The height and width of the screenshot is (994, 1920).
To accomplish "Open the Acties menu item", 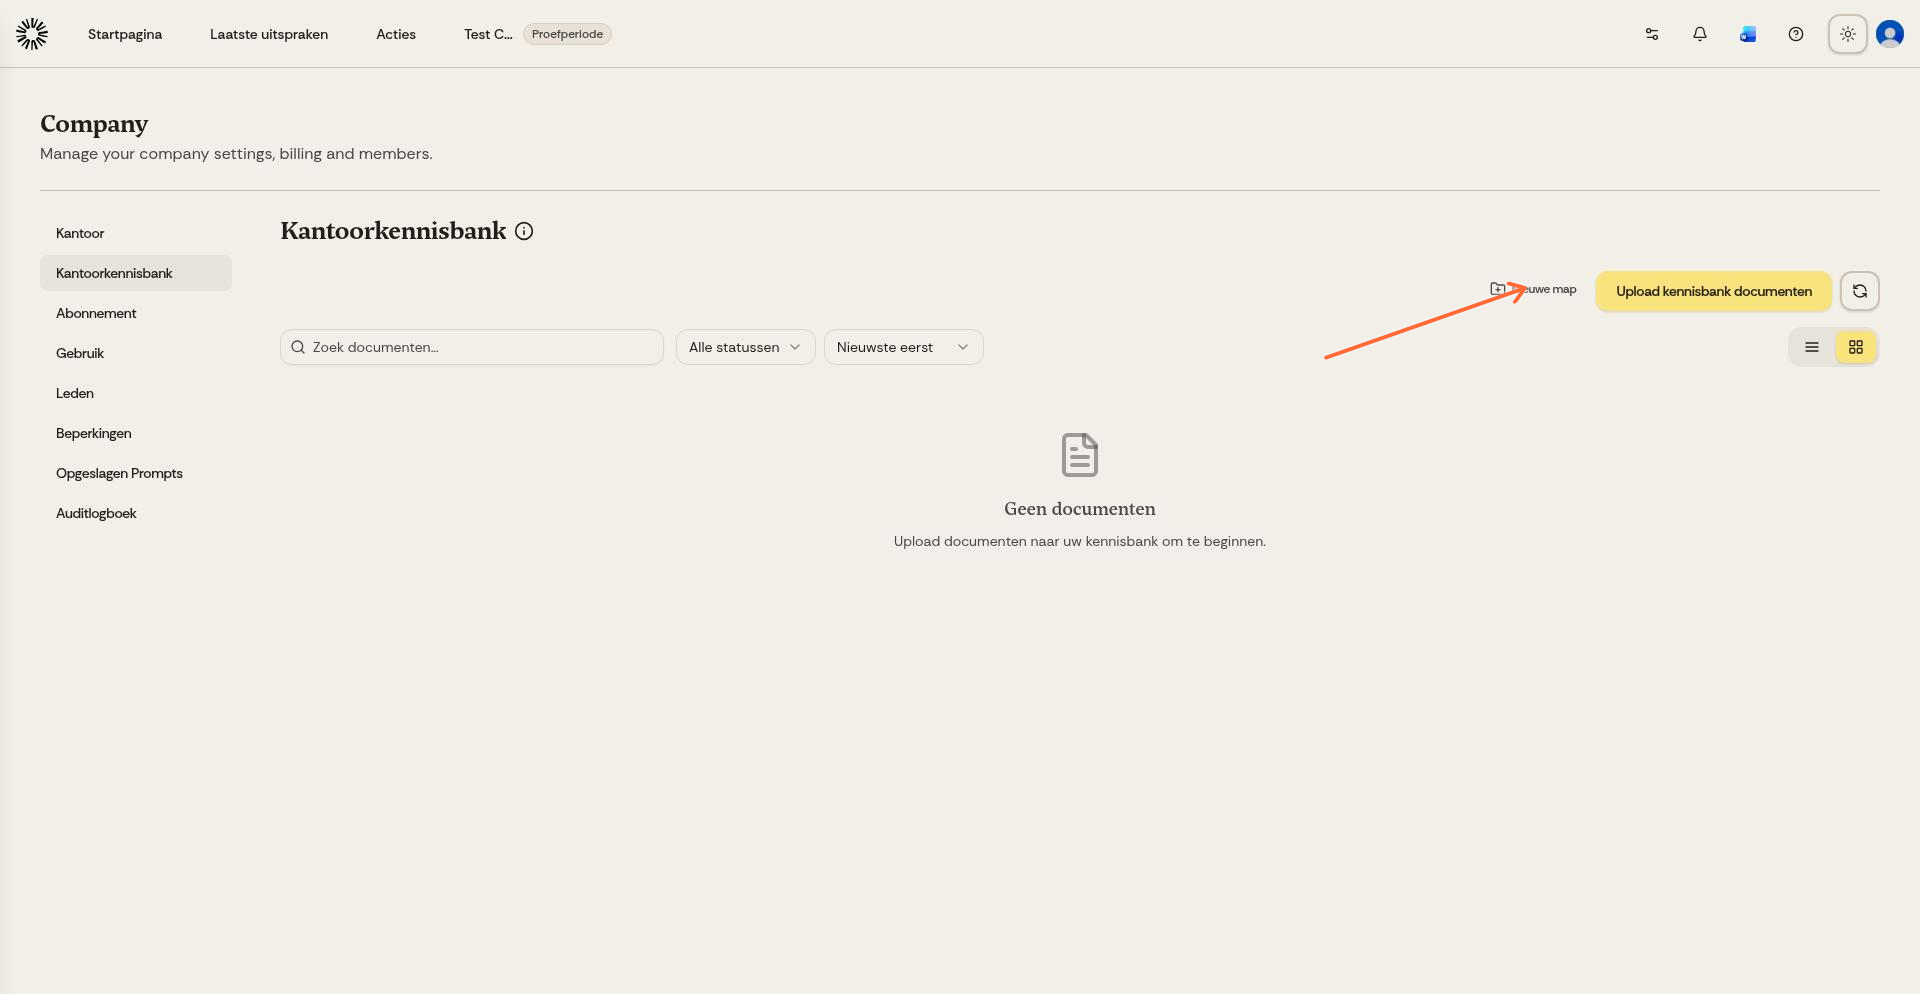I will pos(396,34).
